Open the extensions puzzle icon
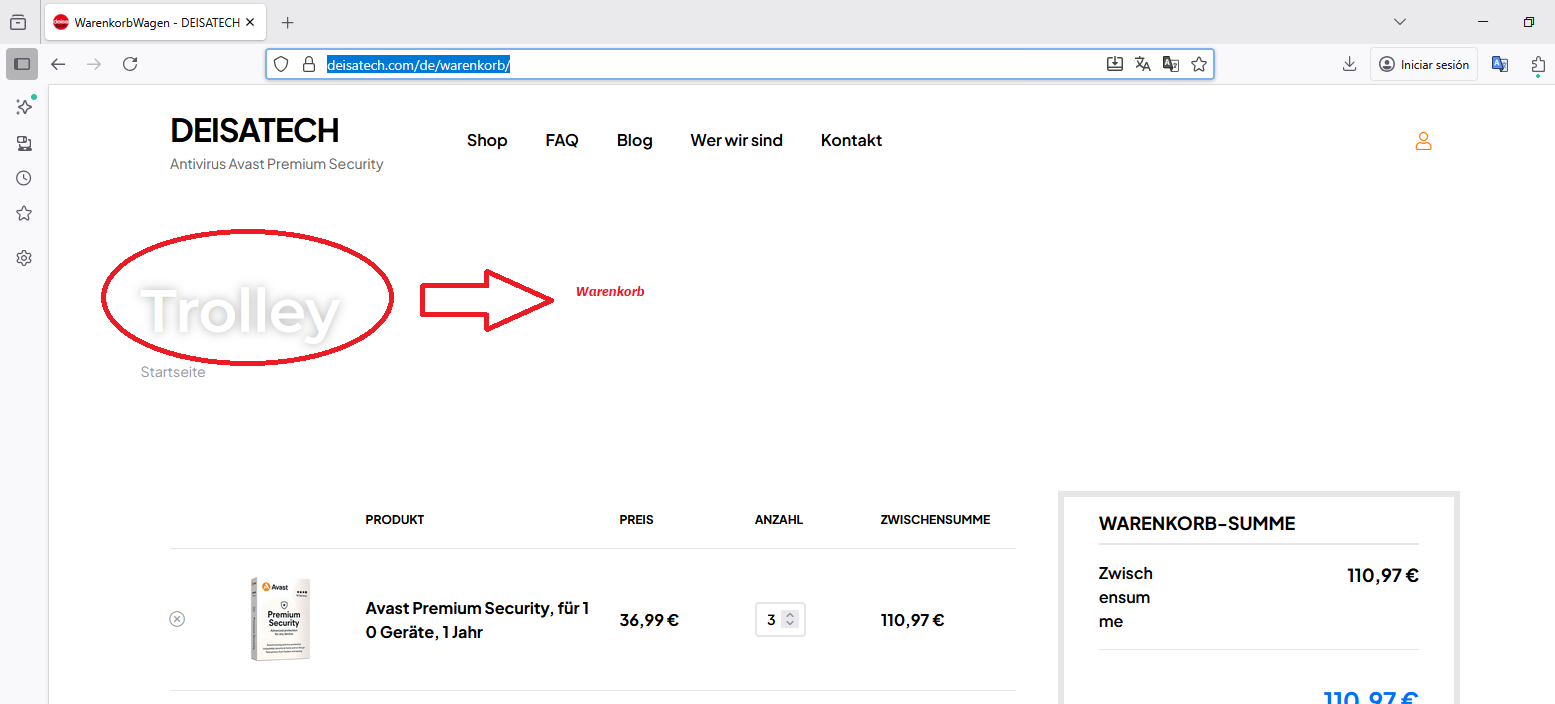This screenshot has width=1555, height=704. (x=1538, y=64)
